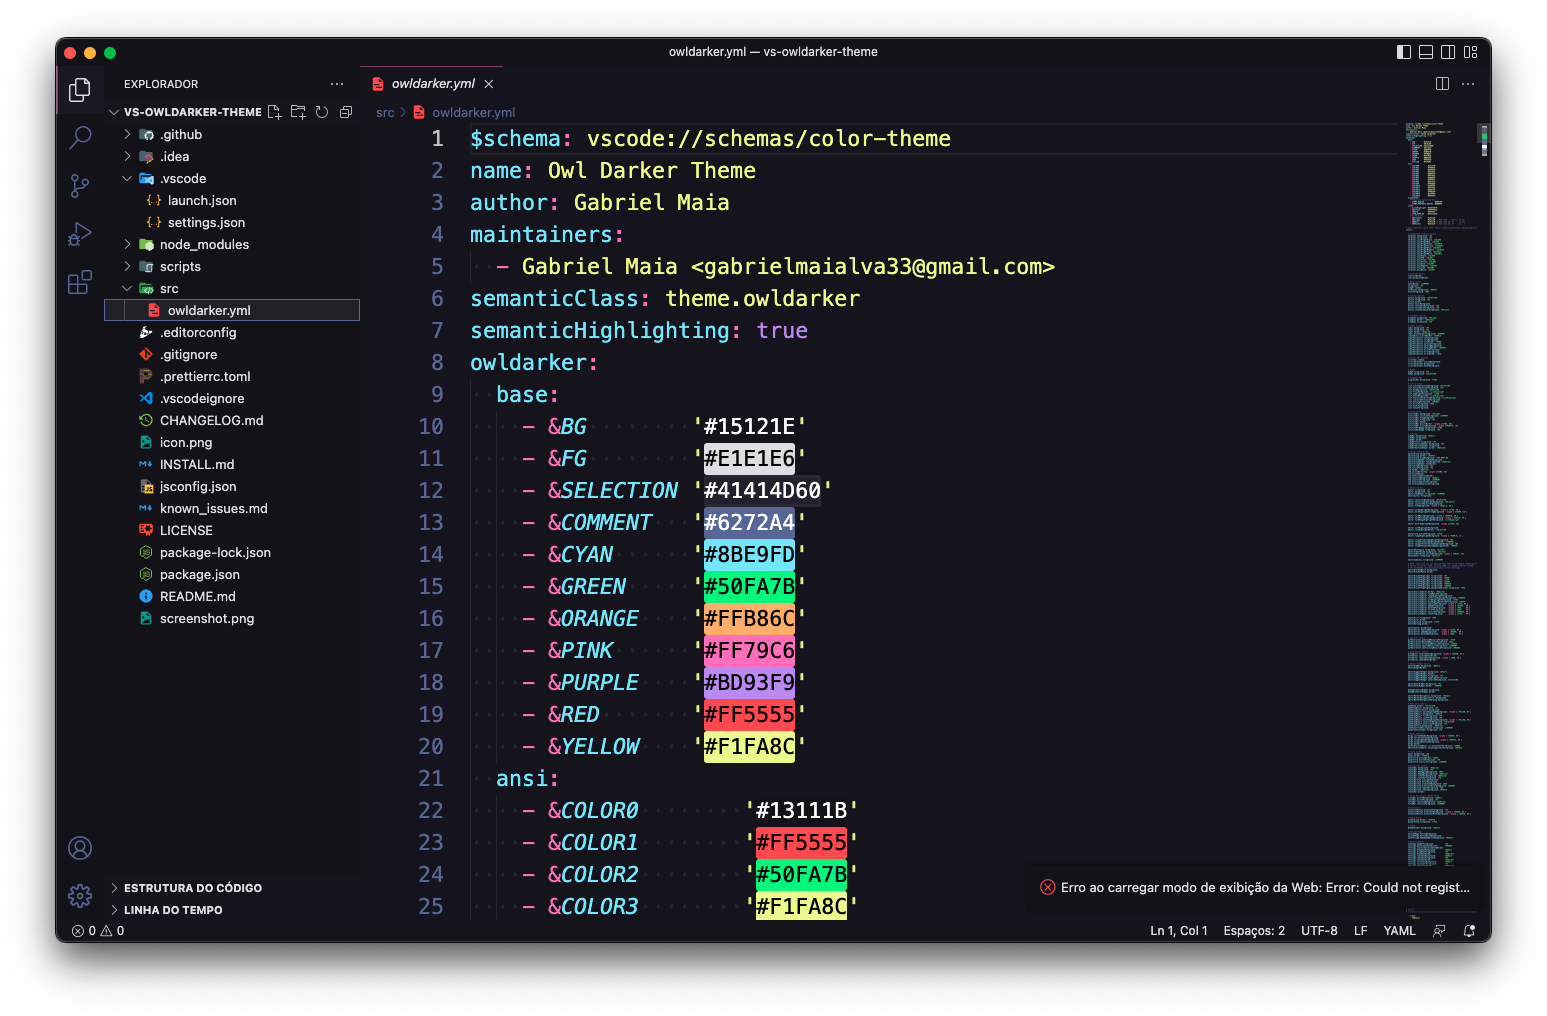Image resolution: width=1547 pixels, height=1016 pixels.
Task: Show errors and warnings count
Action: [98, 930]
